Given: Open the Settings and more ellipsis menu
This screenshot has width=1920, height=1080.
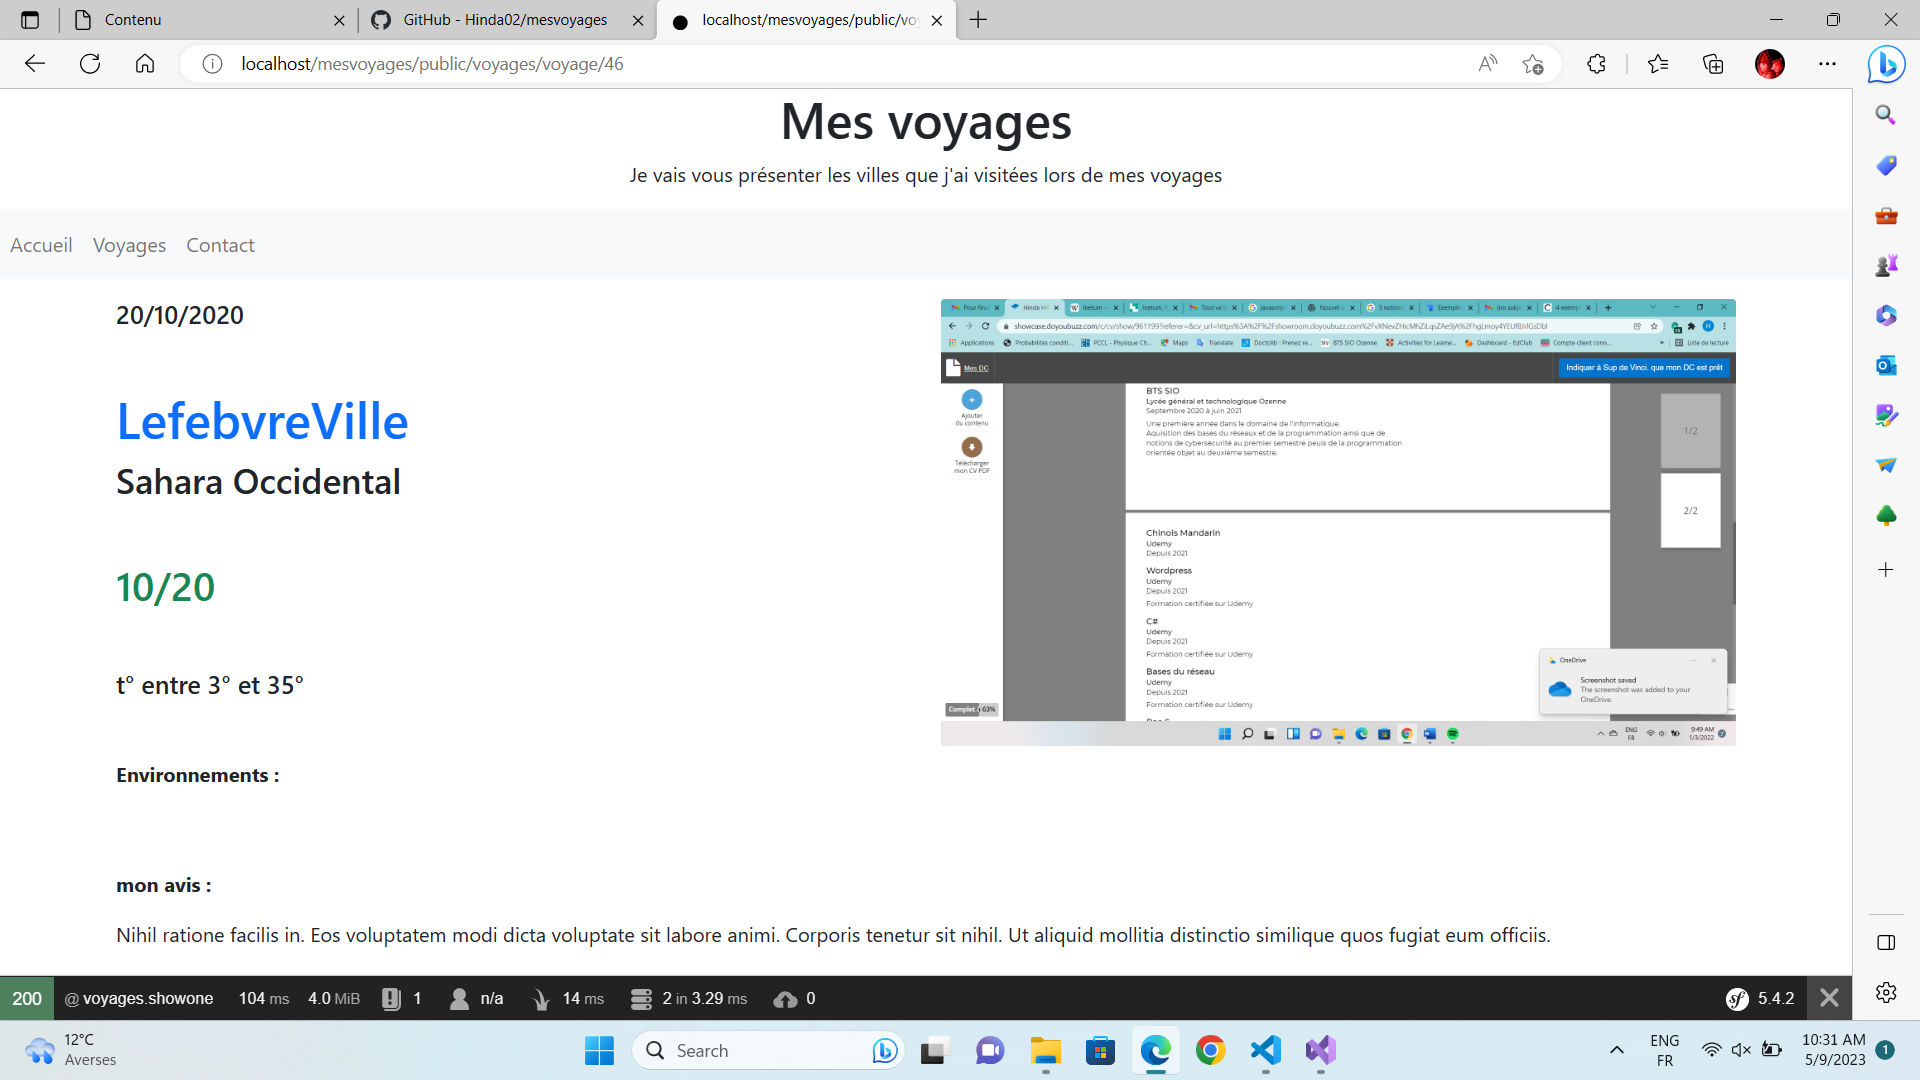Looking at the screenshot, I should coord(1827,64).
